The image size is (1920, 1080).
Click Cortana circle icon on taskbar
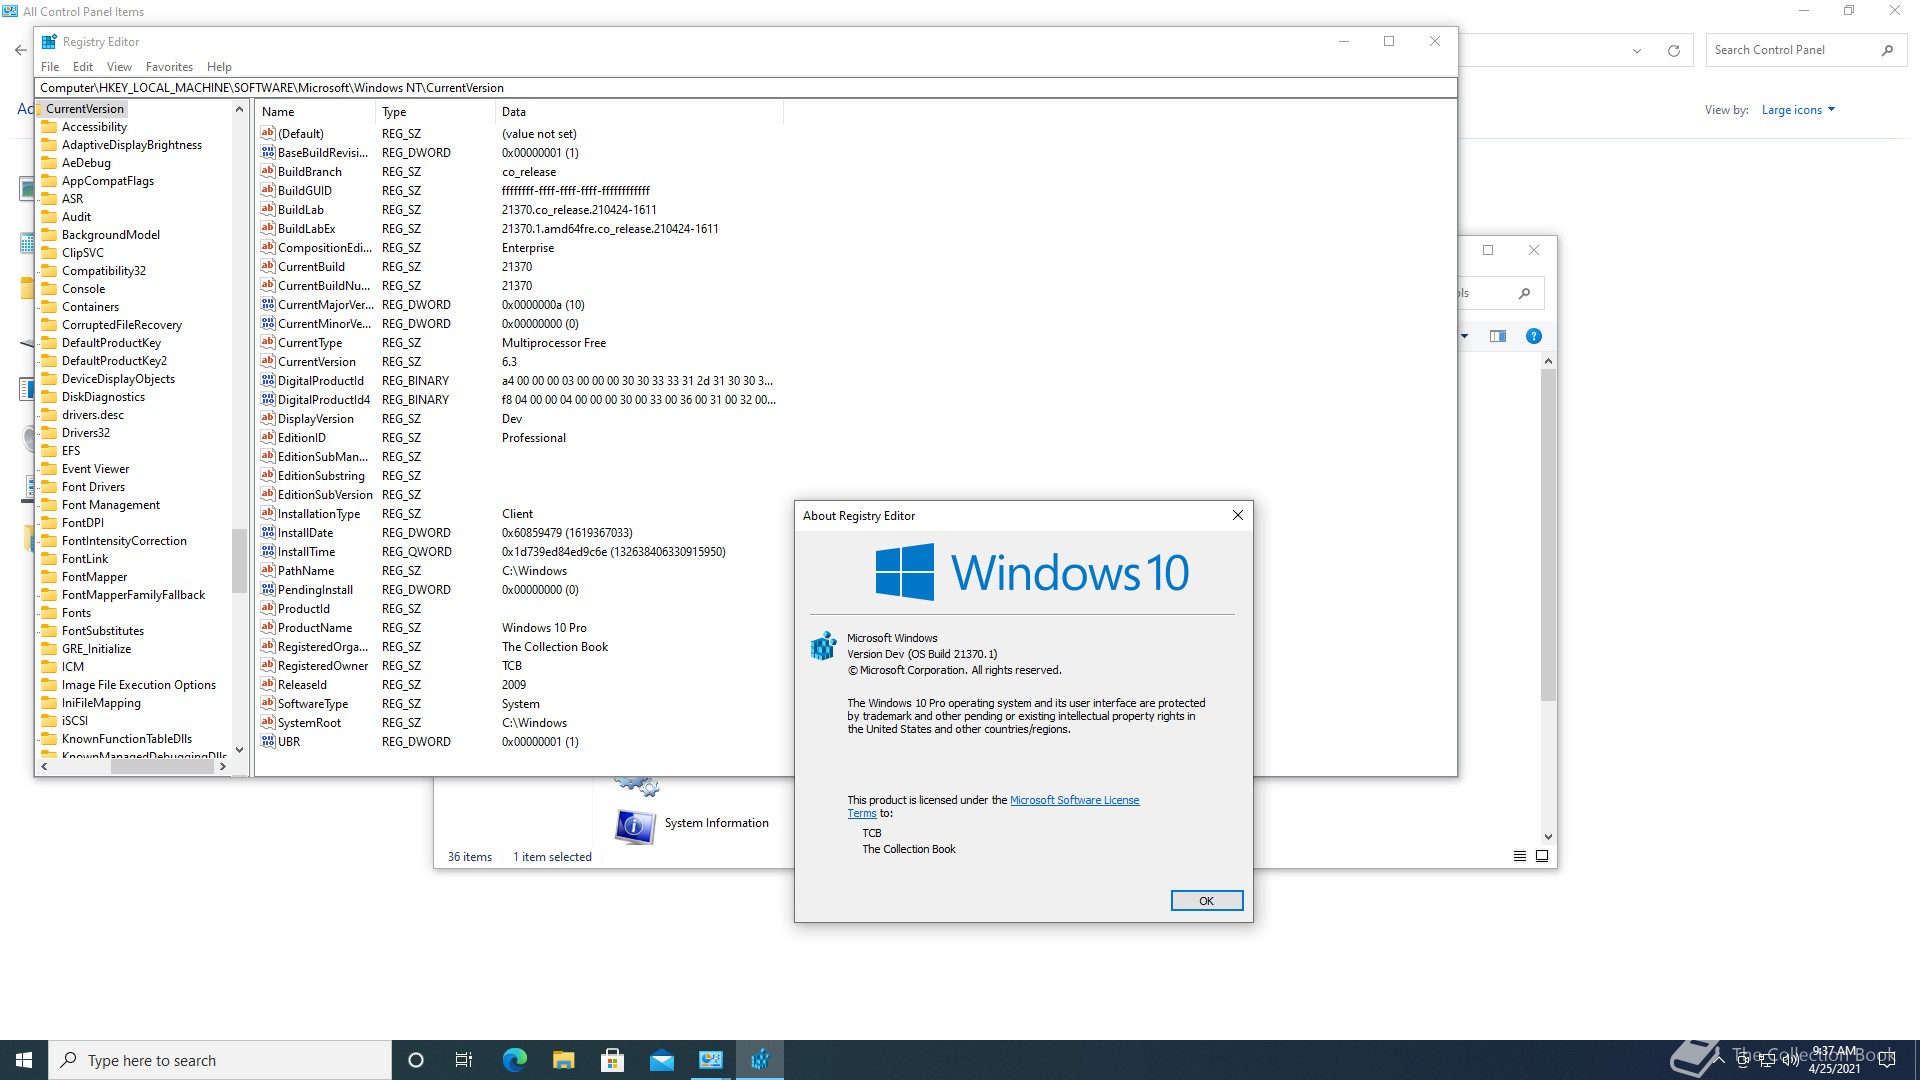416,1060
